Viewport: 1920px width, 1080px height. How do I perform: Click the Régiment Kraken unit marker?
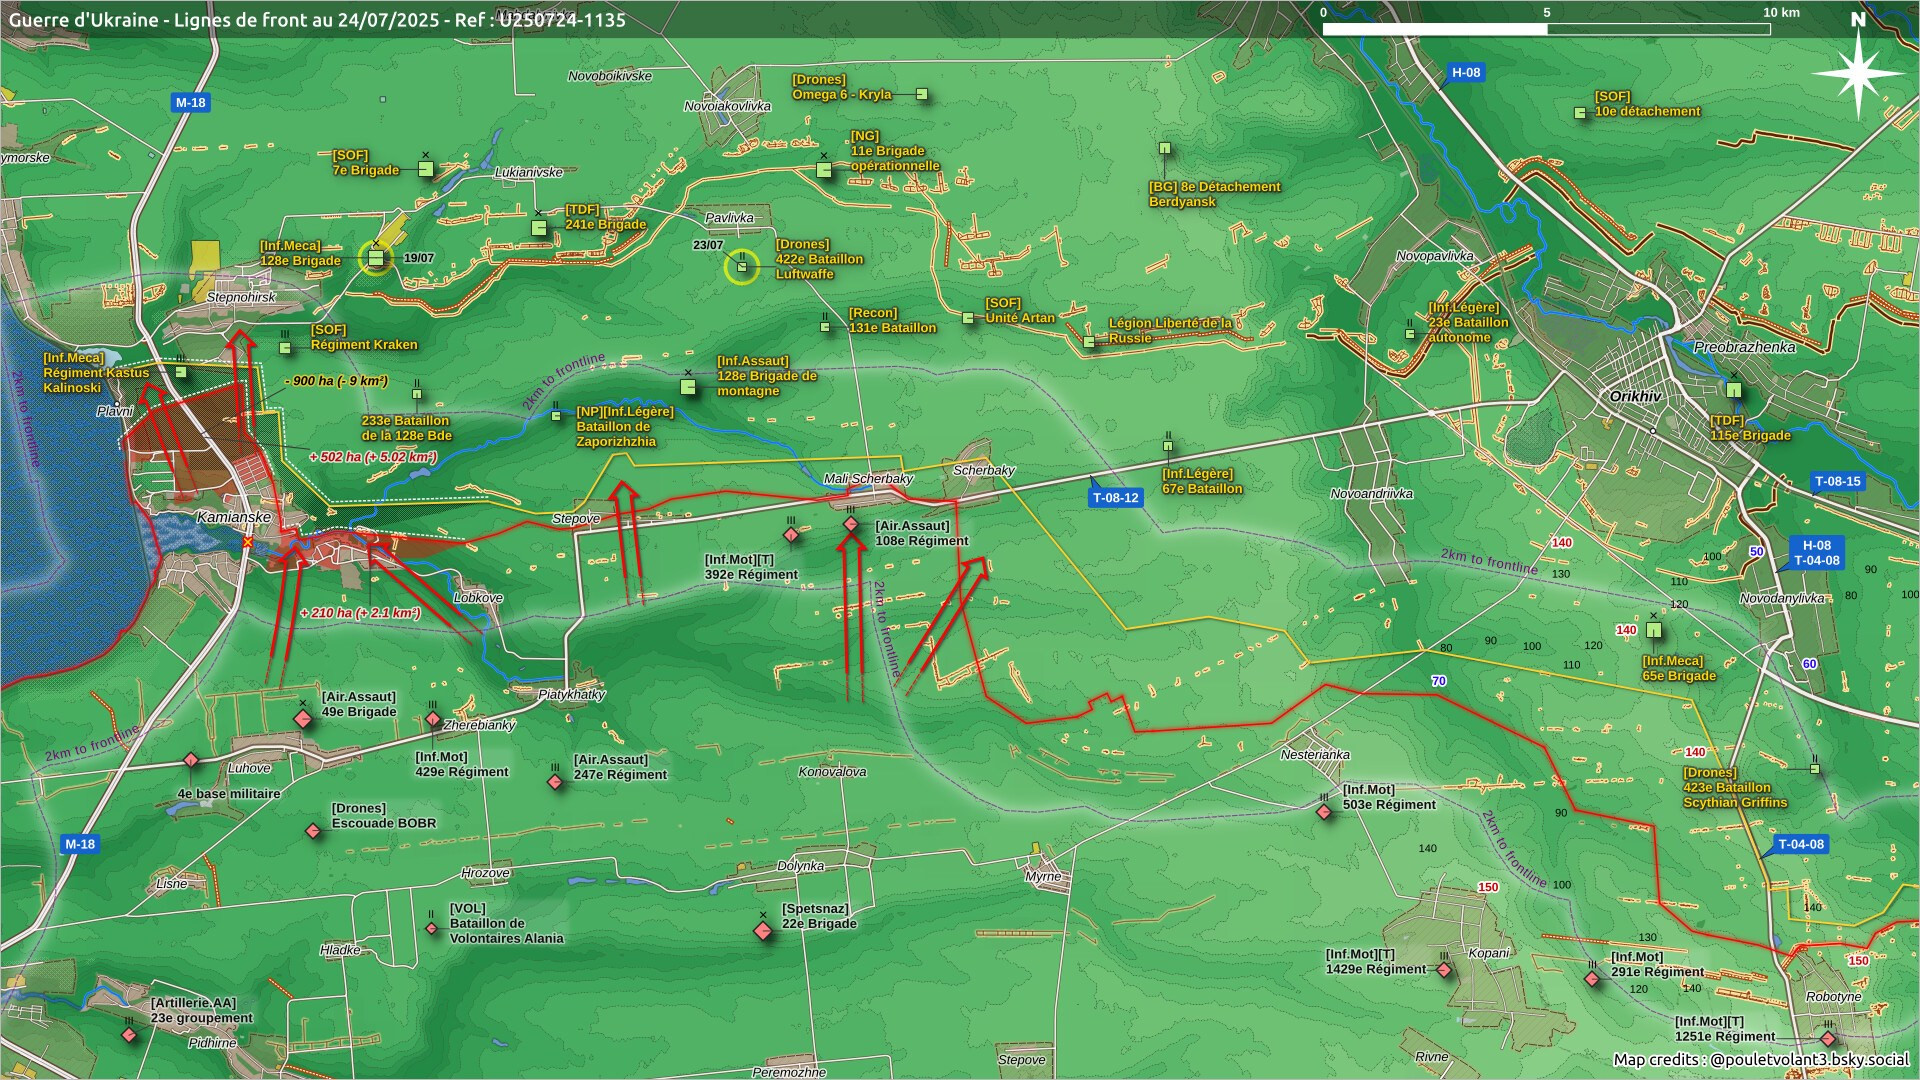pyautogui.click(x=285, y=348)
